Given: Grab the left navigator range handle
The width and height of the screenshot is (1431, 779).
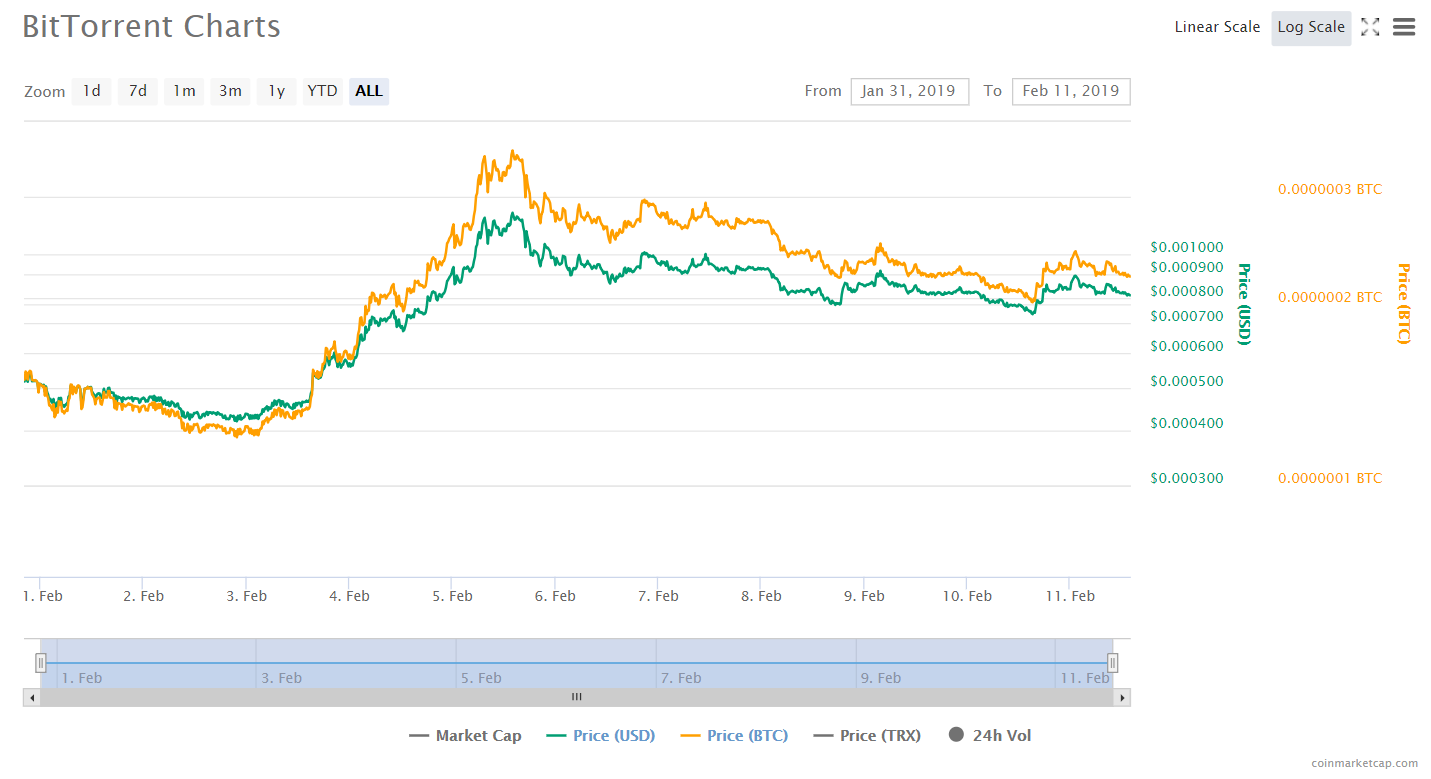Looking at the screenshot, I should [x=41, y=662].
